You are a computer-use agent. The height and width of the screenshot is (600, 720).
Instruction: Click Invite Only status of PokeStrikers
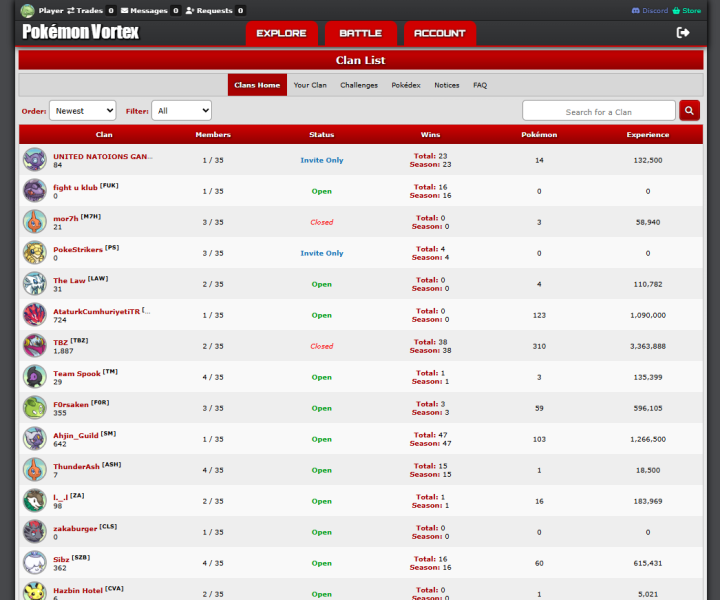click(321, 253)
